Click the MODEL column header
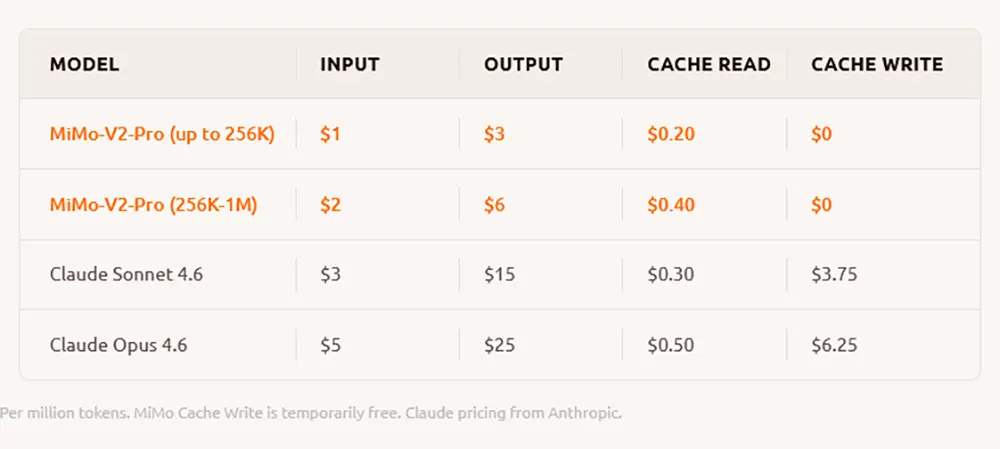 pyautogui.click(x=85, y=65)
